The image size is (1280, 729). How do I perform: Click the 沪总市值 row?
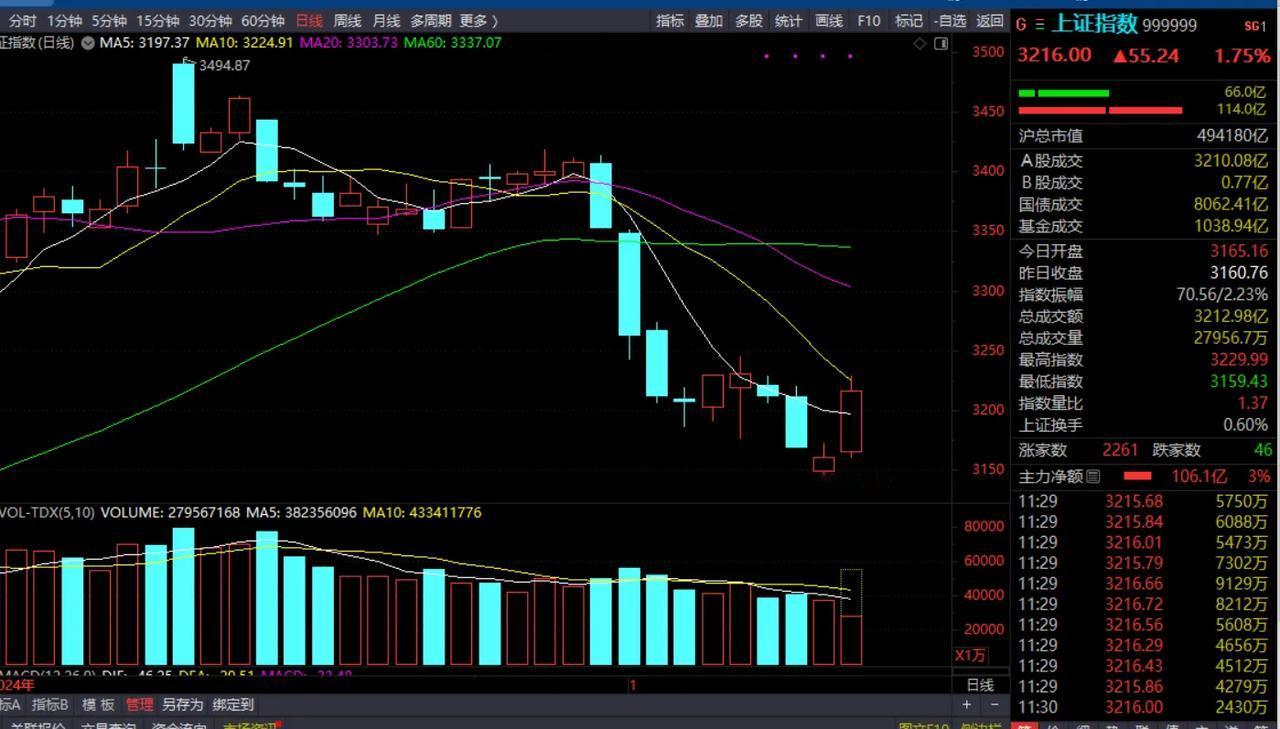point(1143,135)
